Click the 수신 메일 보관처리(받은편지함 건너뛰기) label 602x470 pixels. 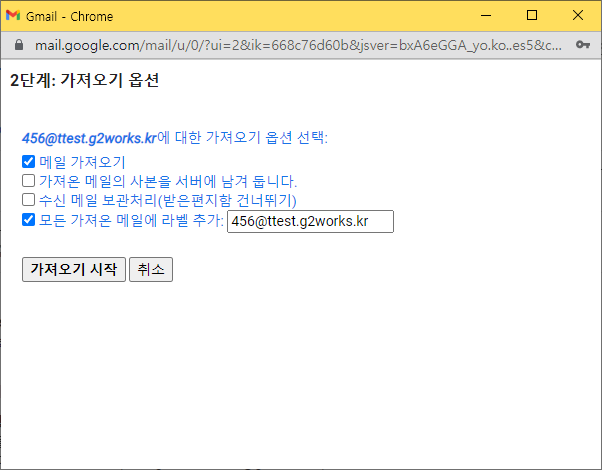click(x=168, y=200)
